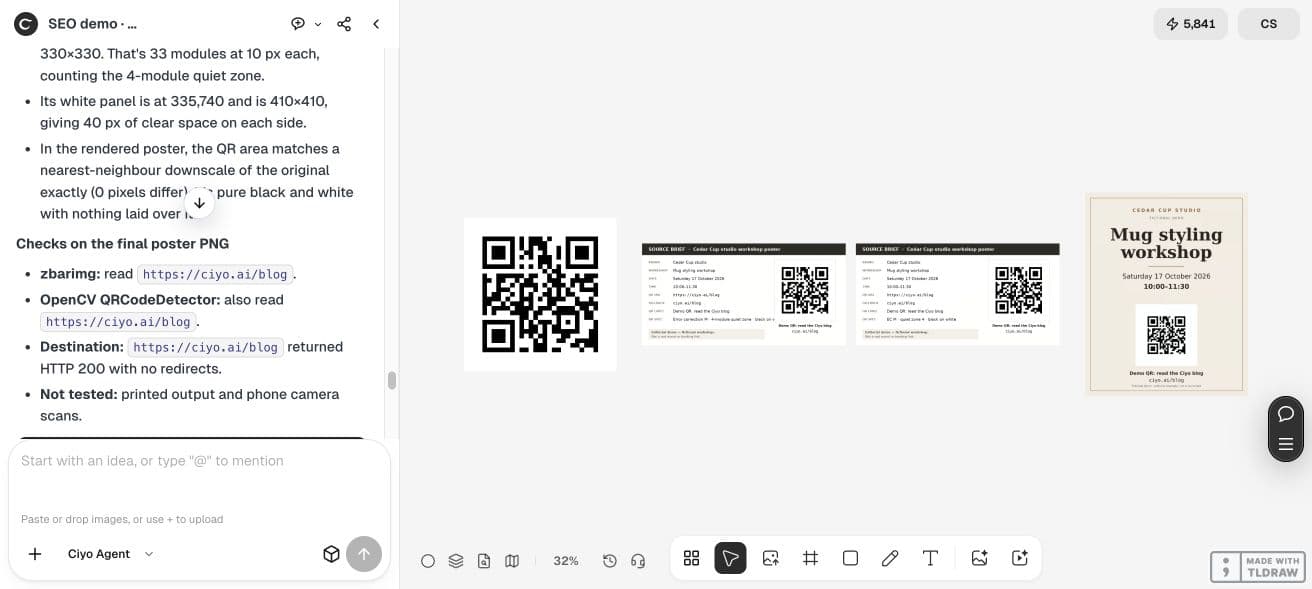
Task: Open the version history icon
Action: click(610, 561)
